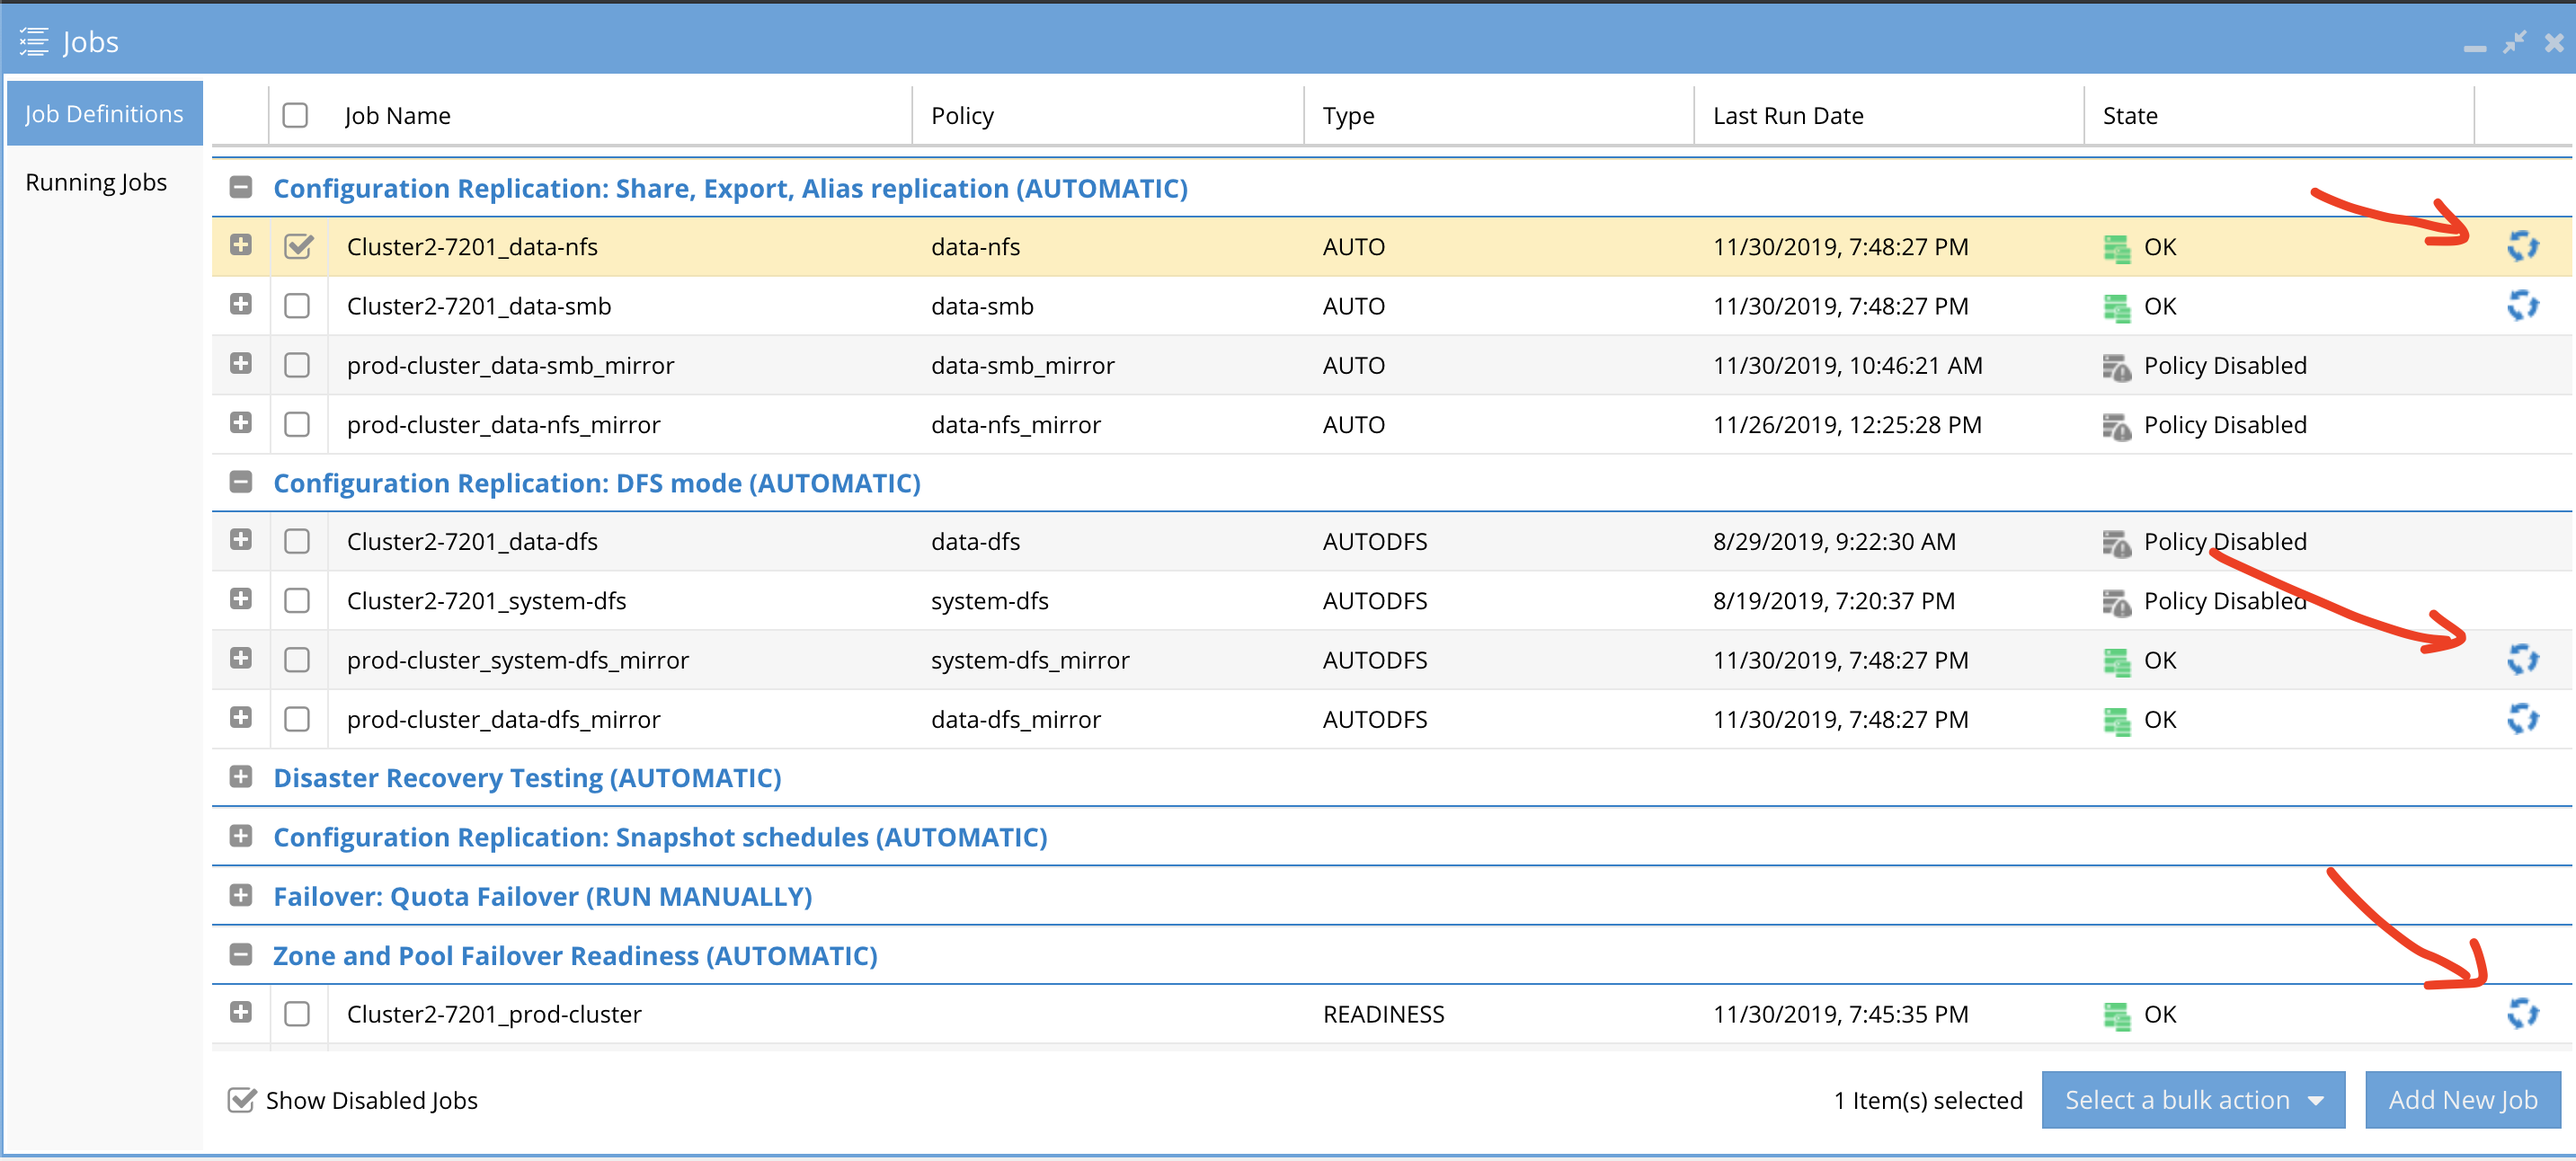Check the select-all checkbox in header
Screen dimensions: 2576x1161
point(295,116)
